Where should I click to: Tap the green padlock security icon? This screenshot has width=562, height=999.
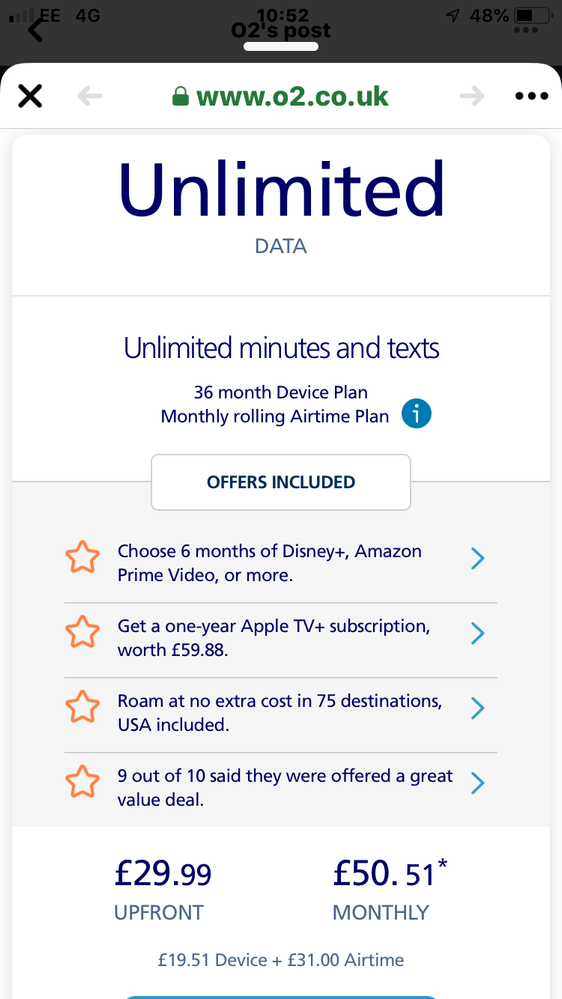pos(181,96)
